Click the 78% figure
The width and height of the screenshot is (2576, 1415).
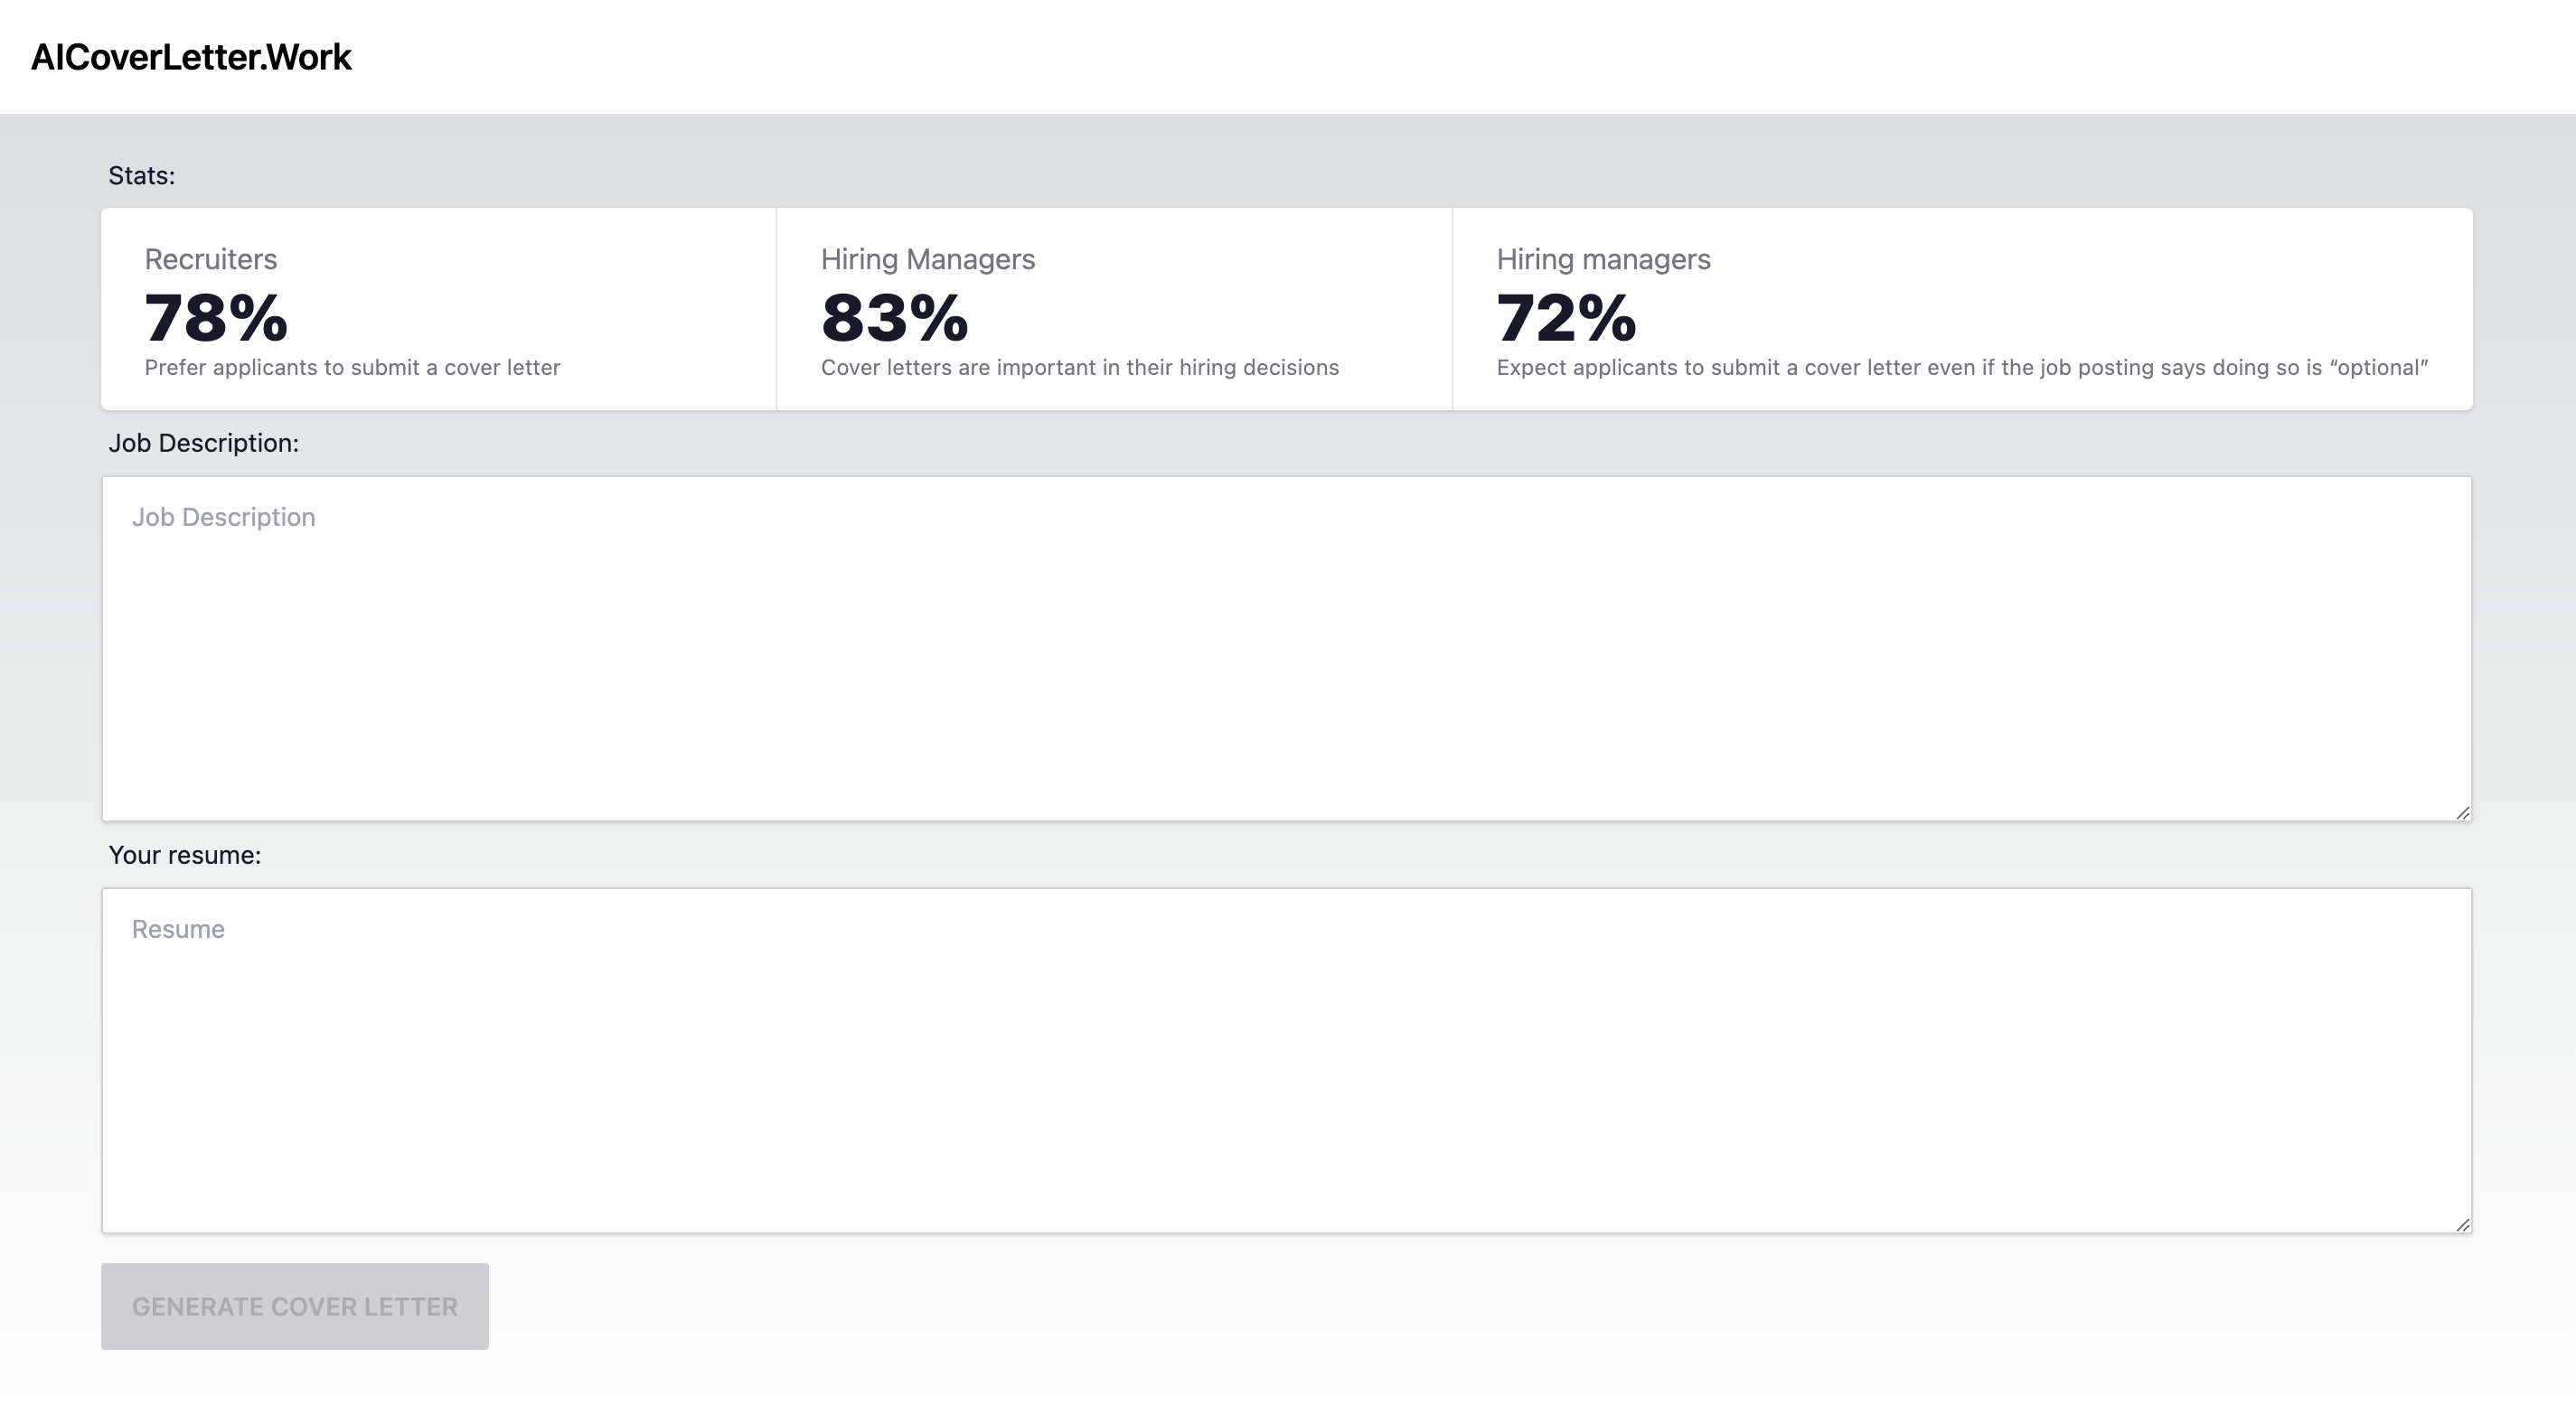point(216,318)
